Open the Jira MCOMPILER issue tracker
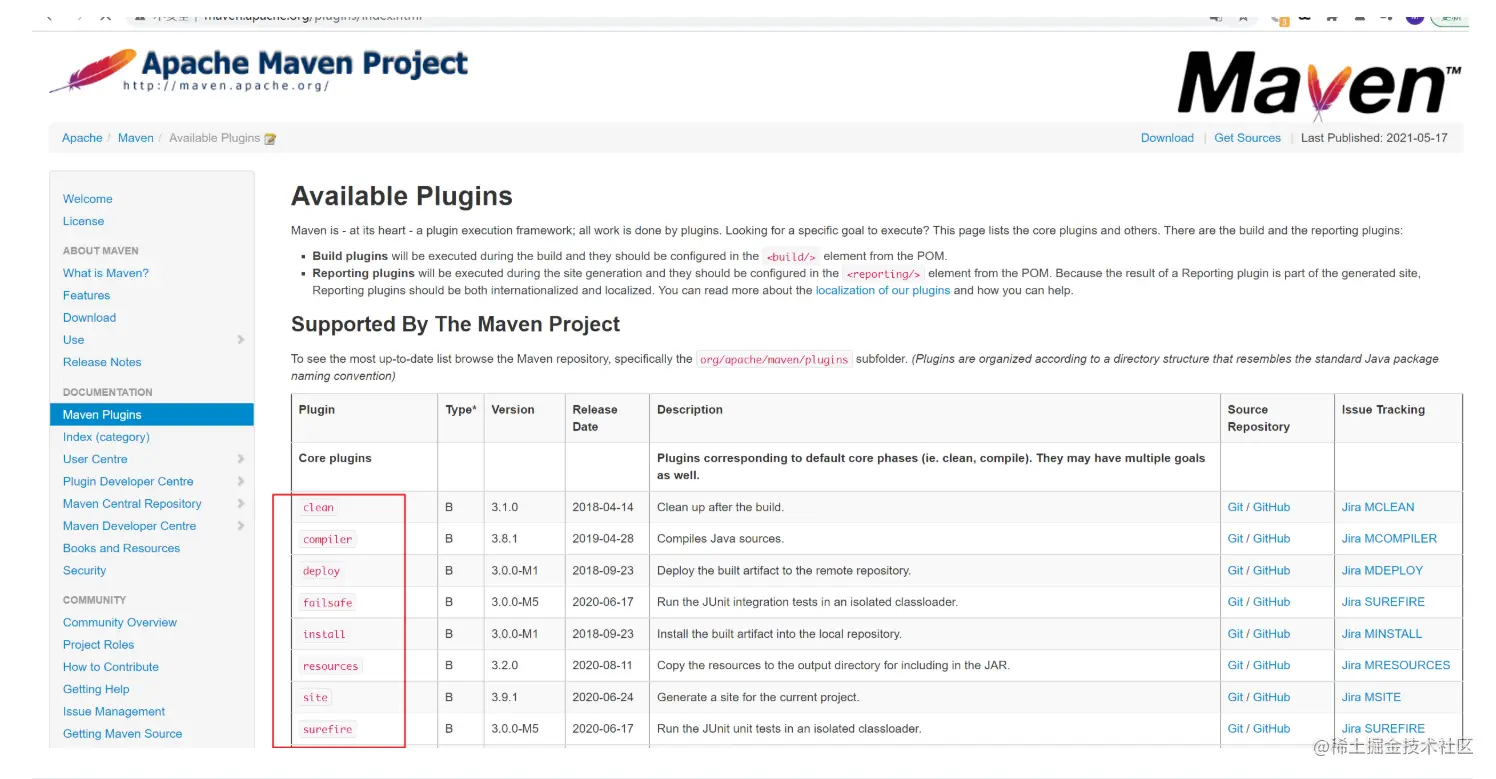This screenshot has height=779, width=1496. coord(1389,538)
